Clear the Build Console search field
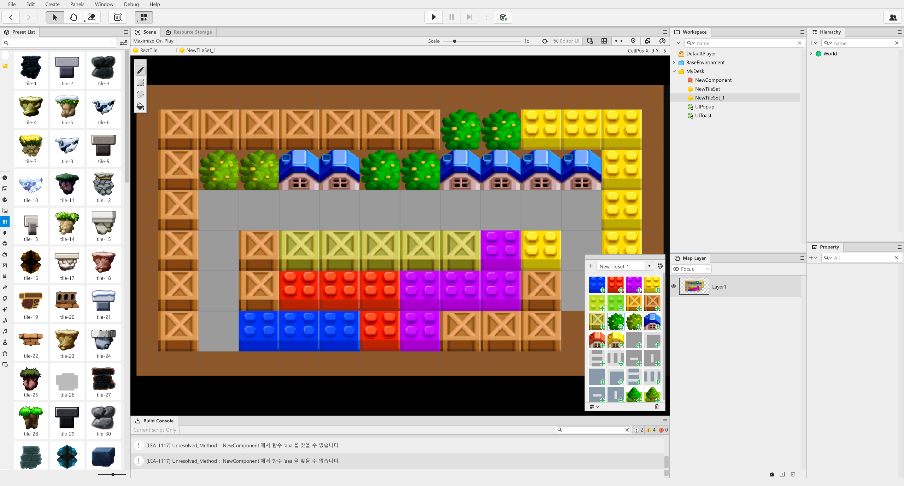 [627, 430]
